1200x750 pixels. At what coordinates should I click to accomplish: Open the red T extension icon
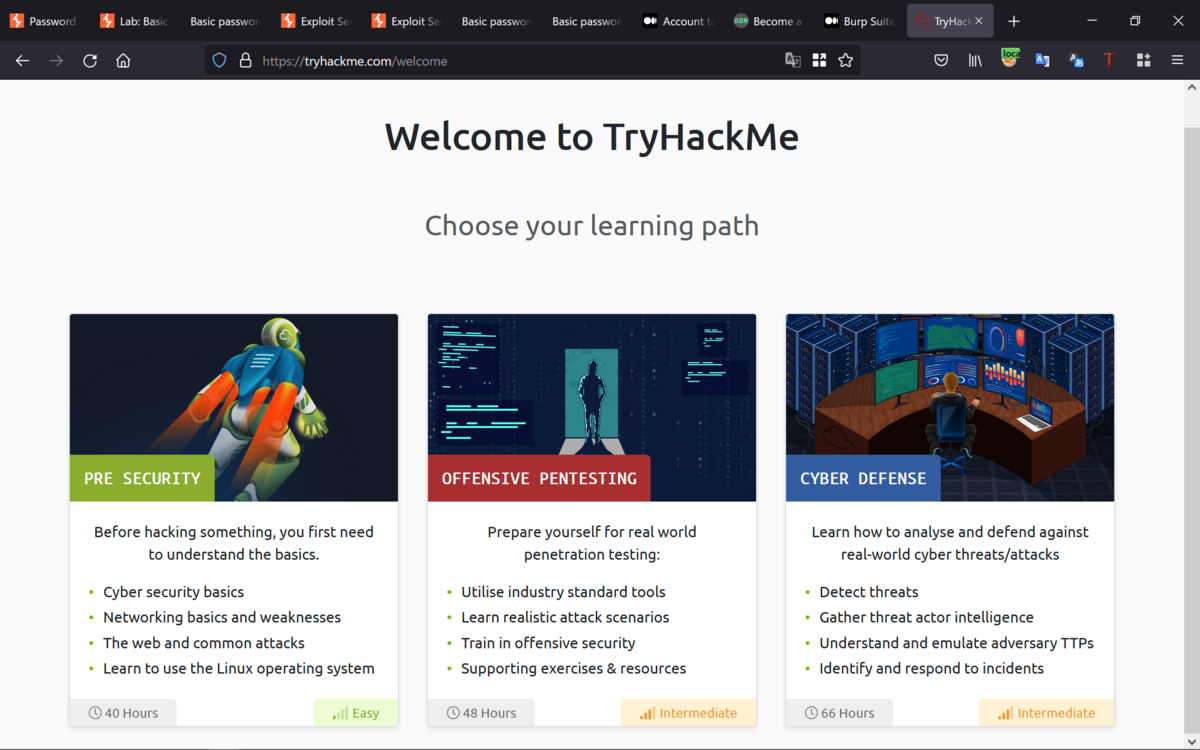[1109, 61]
